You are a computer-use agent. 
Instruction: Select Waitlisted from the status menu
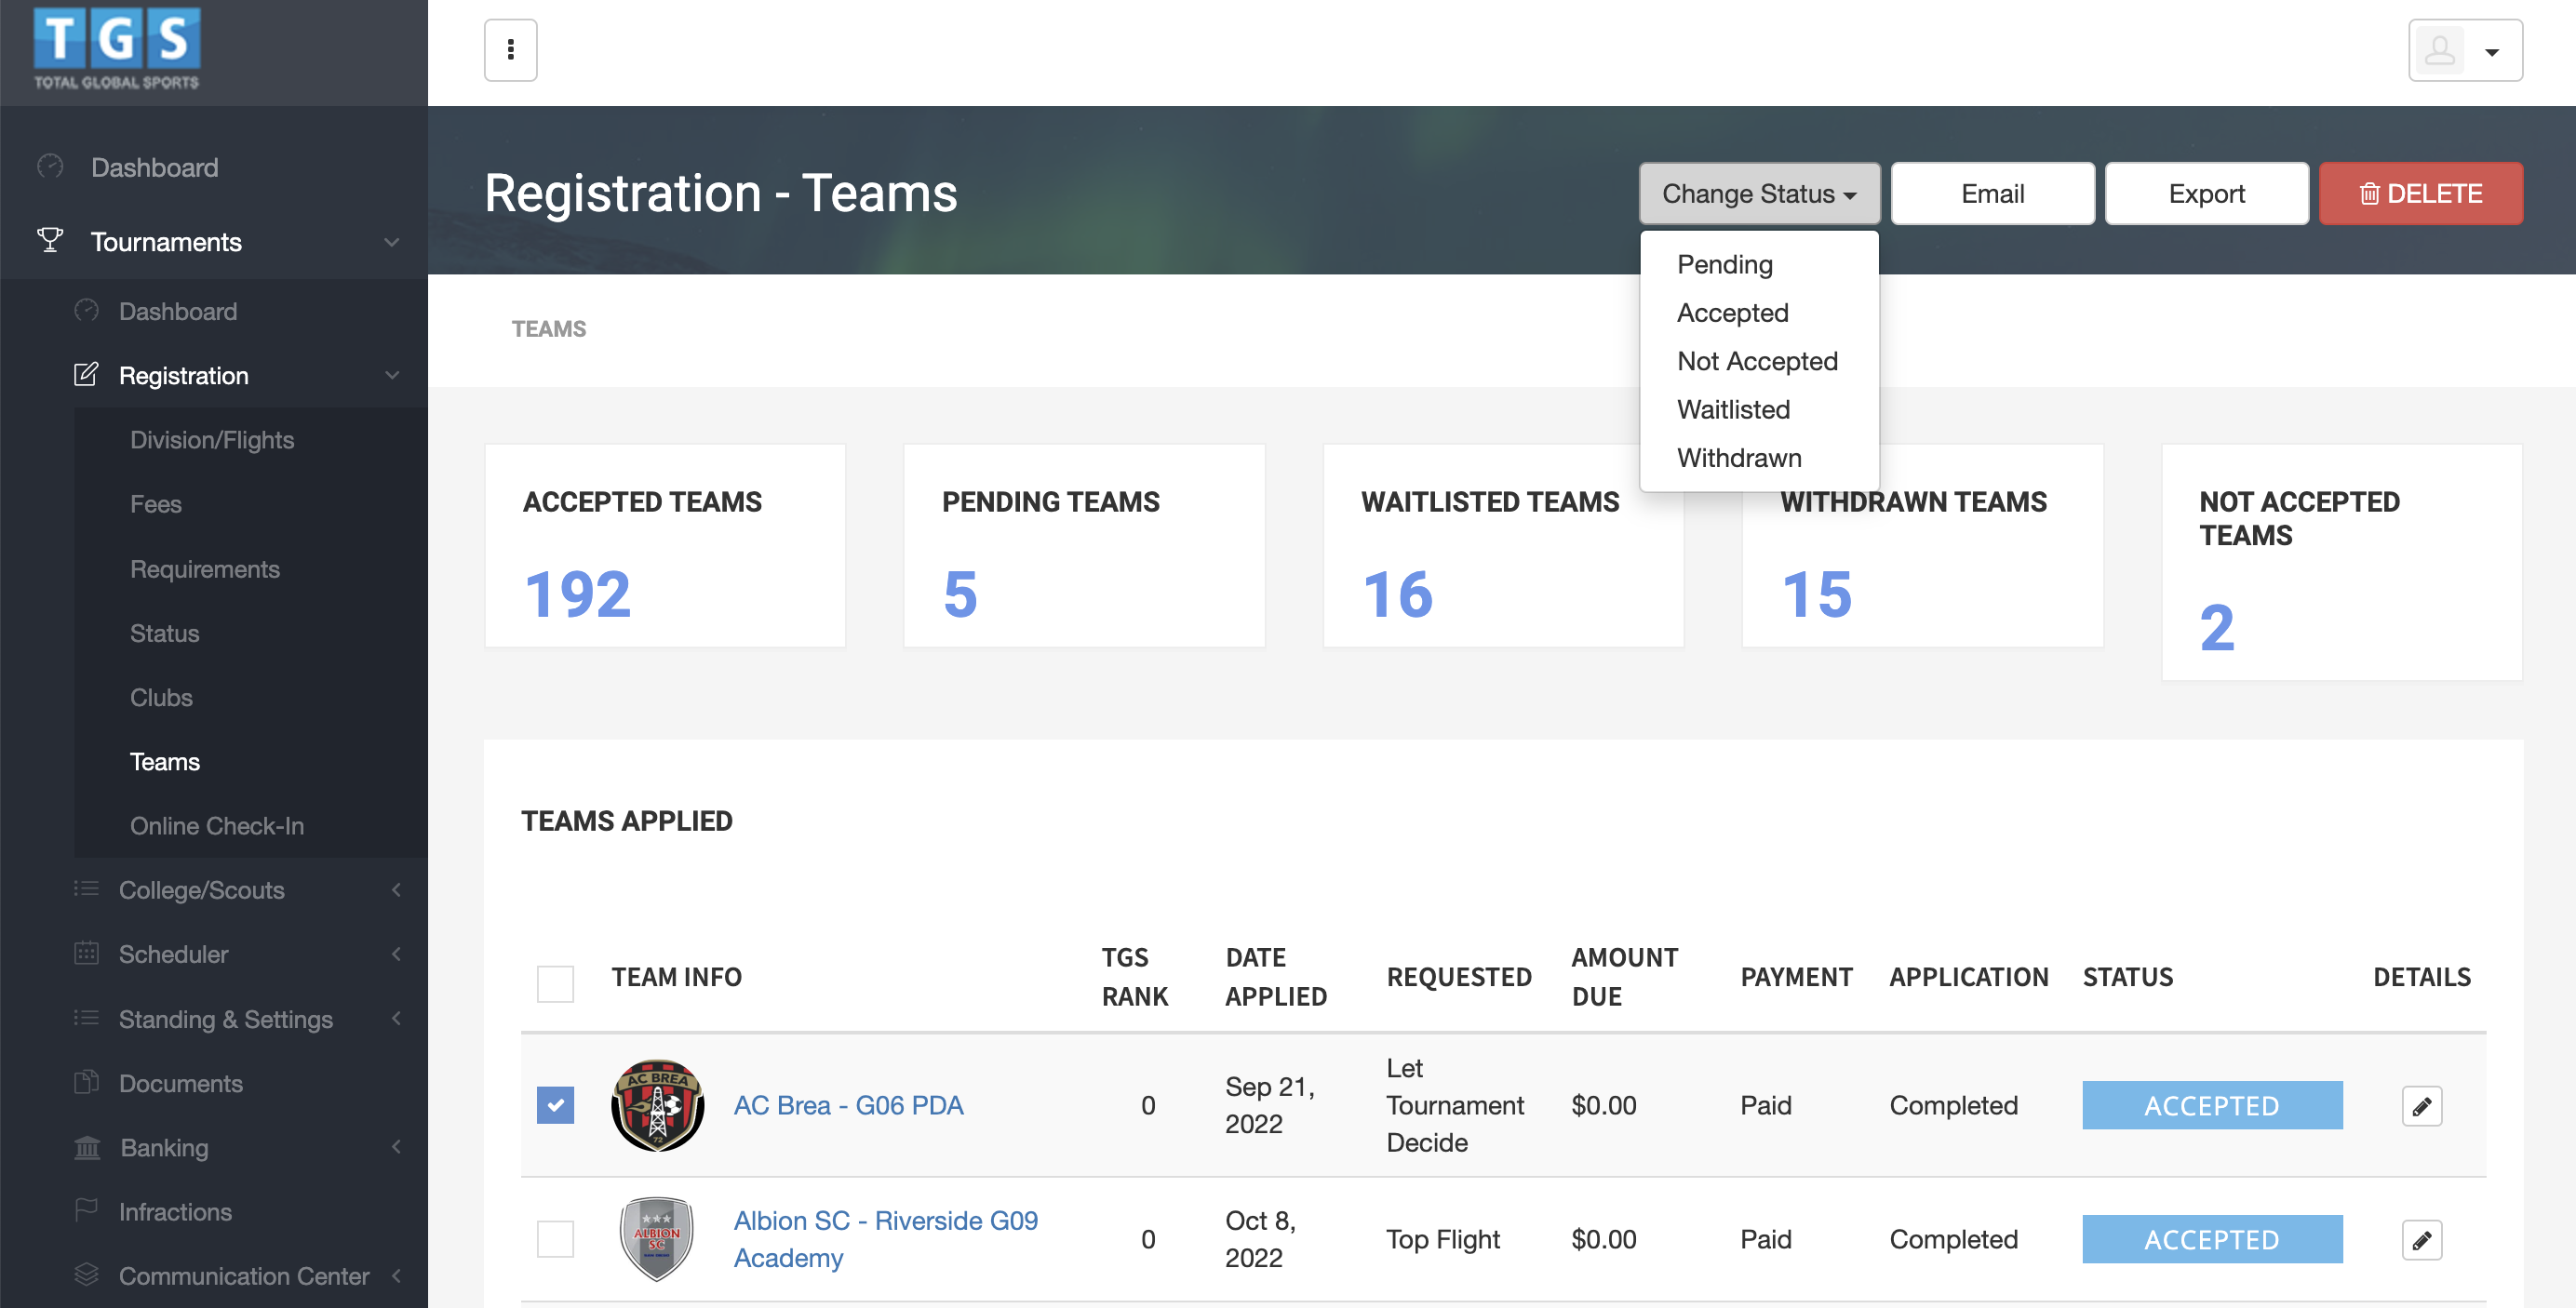[1733, 409]
